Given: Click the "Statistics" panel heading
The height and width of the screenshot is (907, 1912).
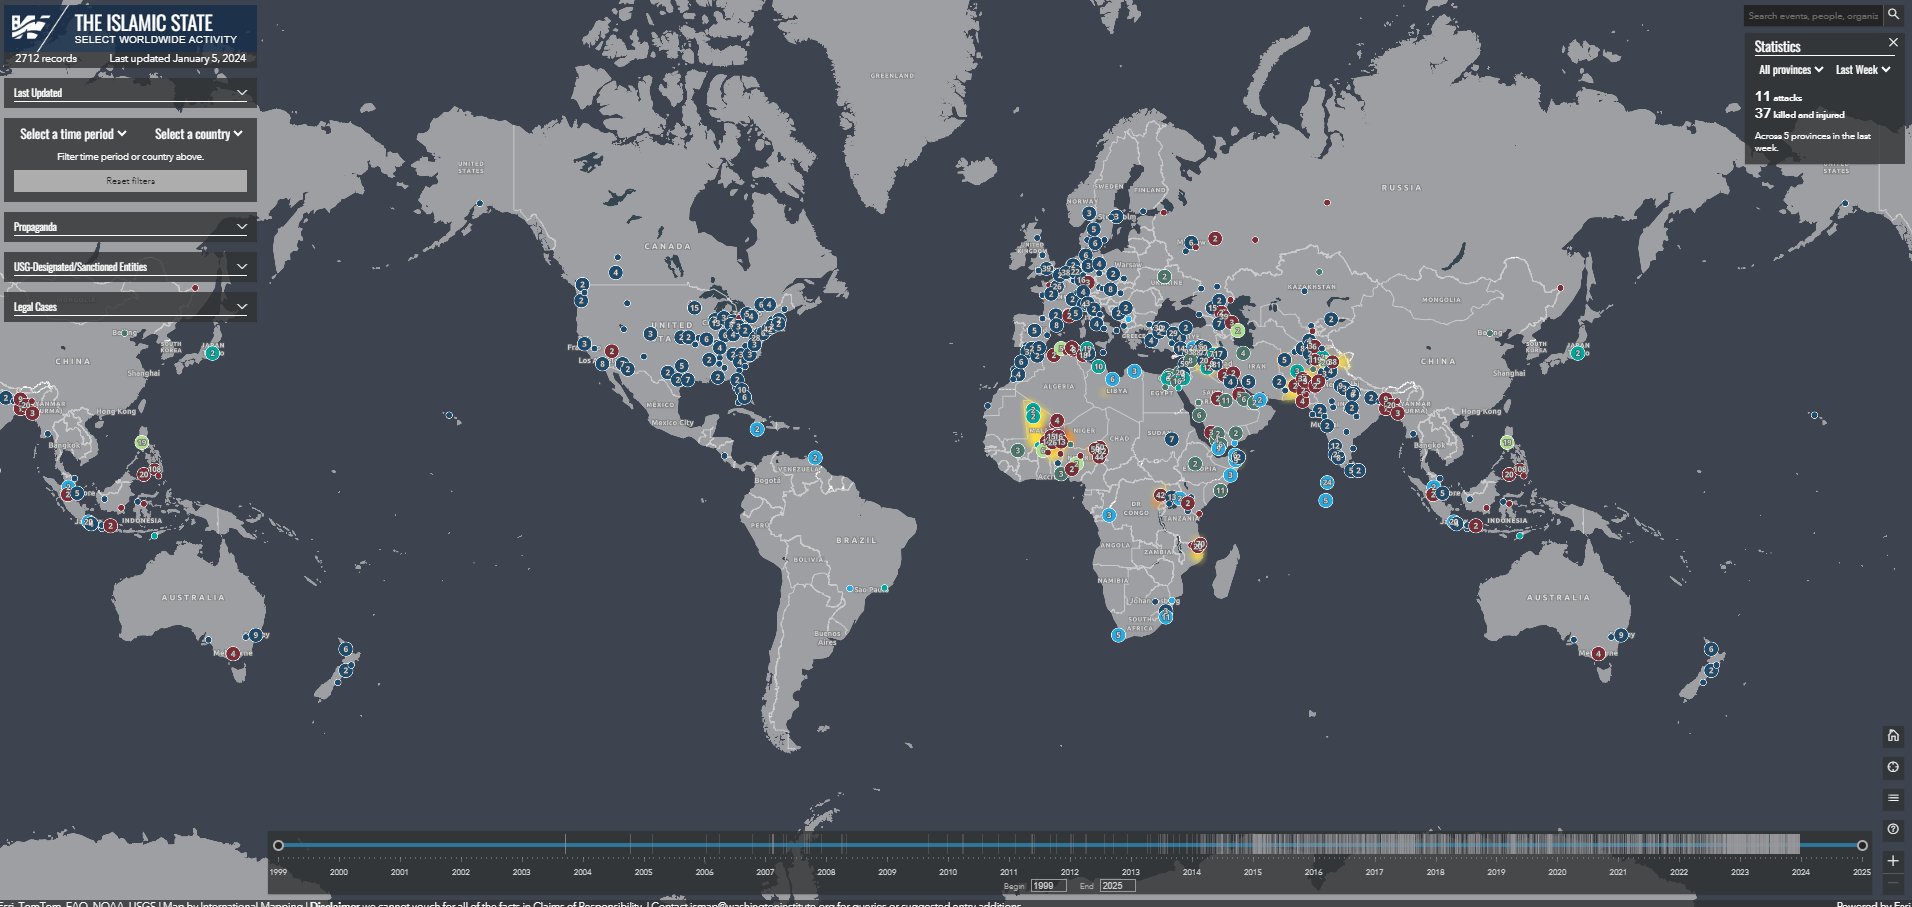Looking at the screenshot, I should [x=1777, y=46].
